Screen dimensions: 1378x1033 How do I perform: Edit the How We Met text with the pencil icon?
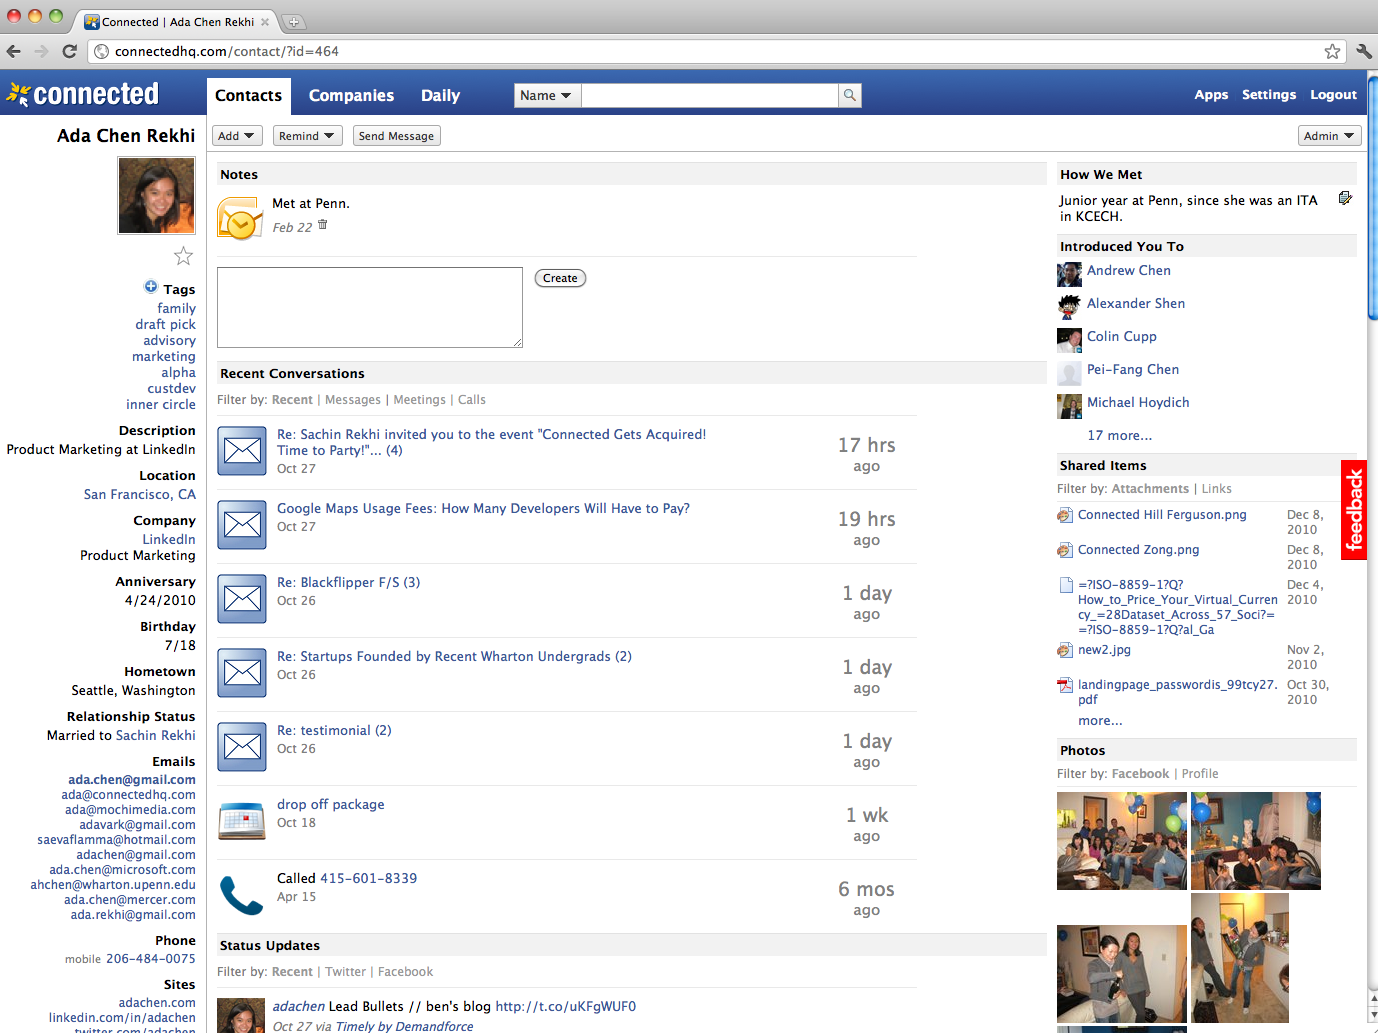(x=1345, y=199)
